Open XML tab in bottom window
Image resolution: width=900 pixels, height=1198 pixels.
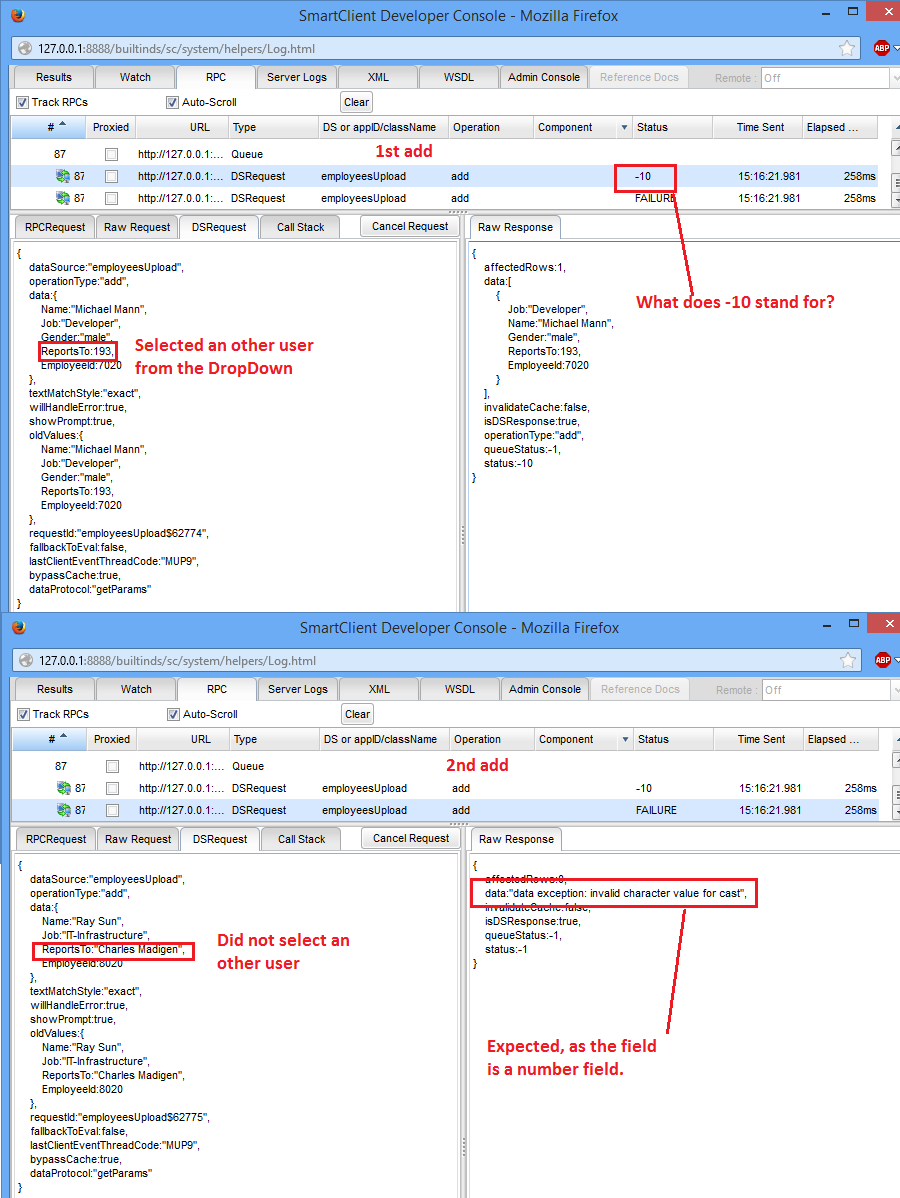pos(379,689)
